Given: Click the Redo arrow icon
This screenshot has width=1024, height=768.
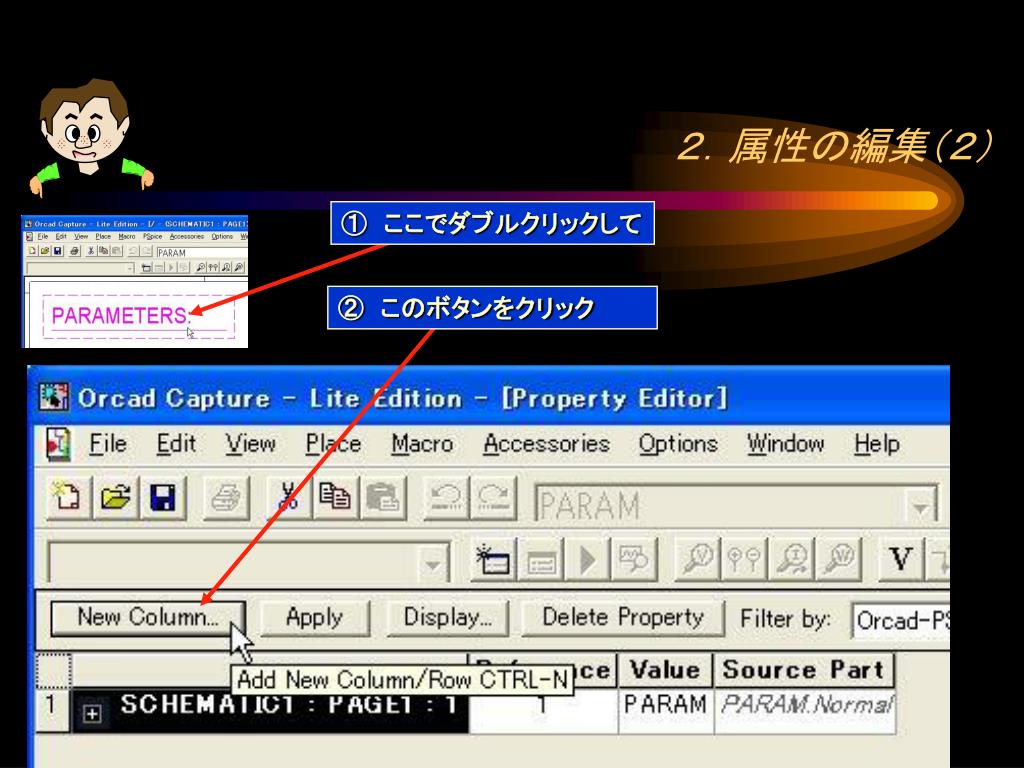Looking at the screenshot, I should (x=494, y=499).
